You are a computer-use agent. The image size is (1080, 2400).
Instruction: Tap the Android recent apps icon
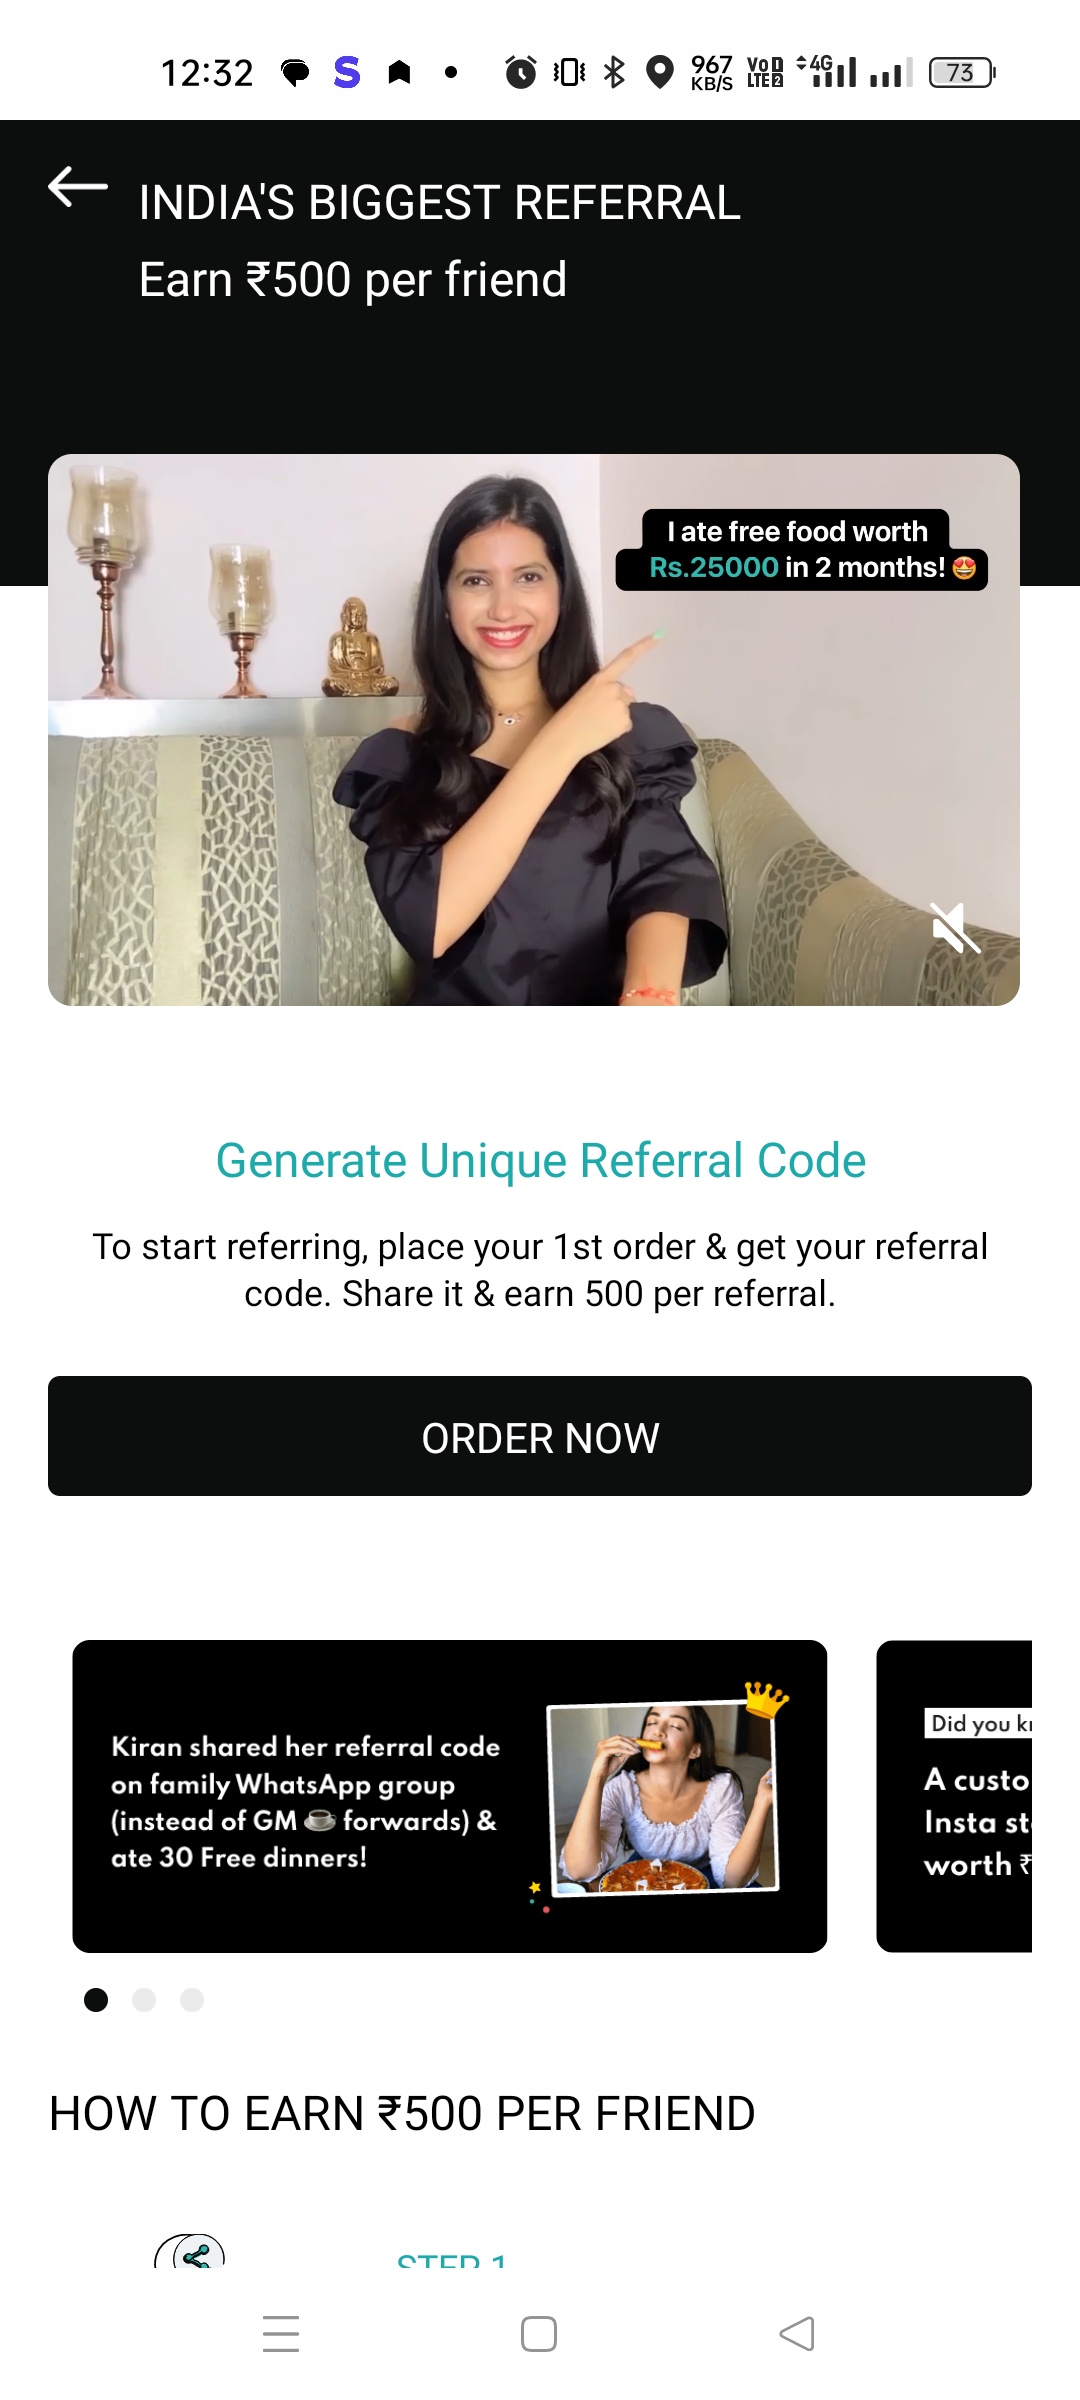coord(281,2334)
